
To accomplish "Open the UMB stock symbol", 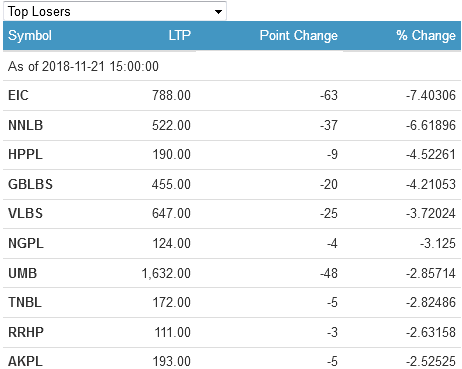I will click(x=22, y=273).
